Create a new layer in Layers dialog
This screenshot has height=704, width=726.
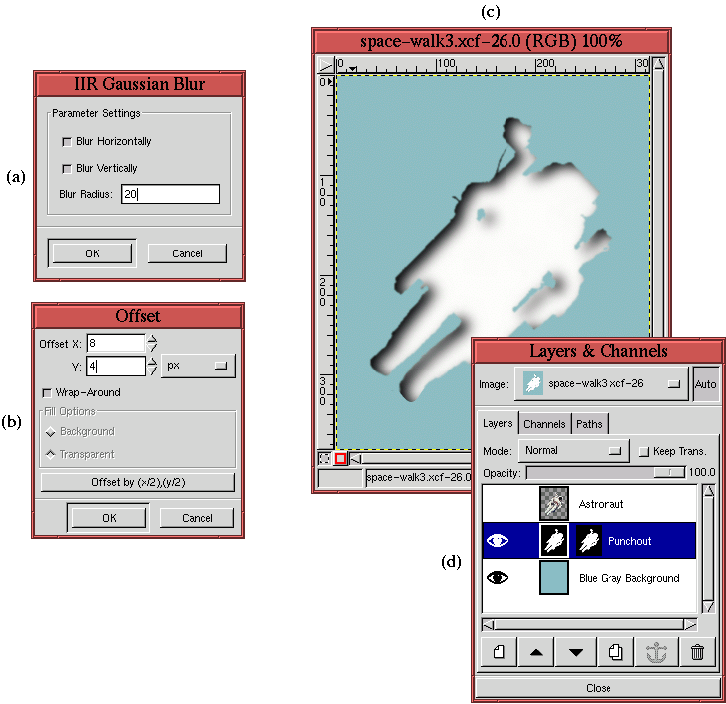click(x=498, y=653)
